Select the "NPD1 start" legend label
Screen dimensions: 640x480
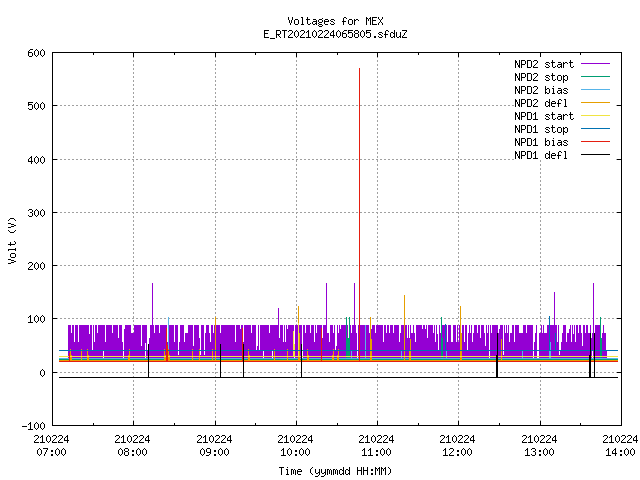point(544,116)
